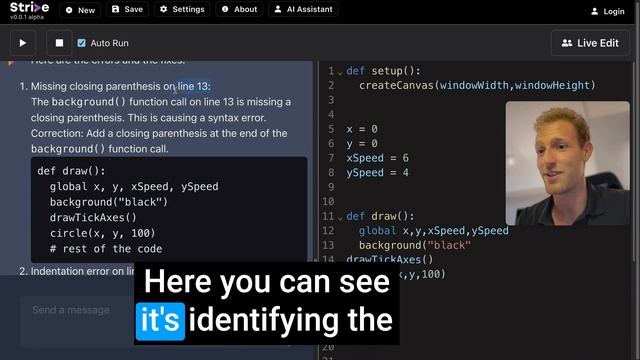Click the x = 0 line in editor

point(362,129)
